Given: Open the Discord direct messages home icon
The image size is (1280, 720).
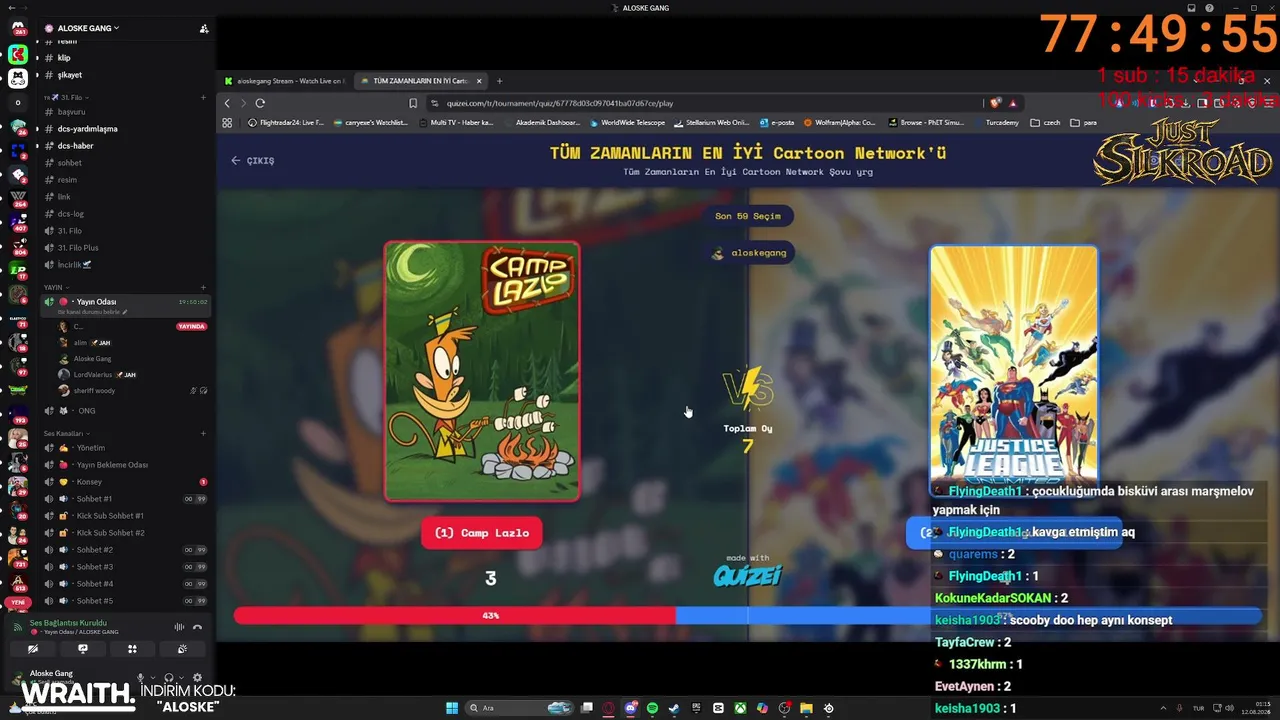Looking at the screenshot, I should (18, 28).
